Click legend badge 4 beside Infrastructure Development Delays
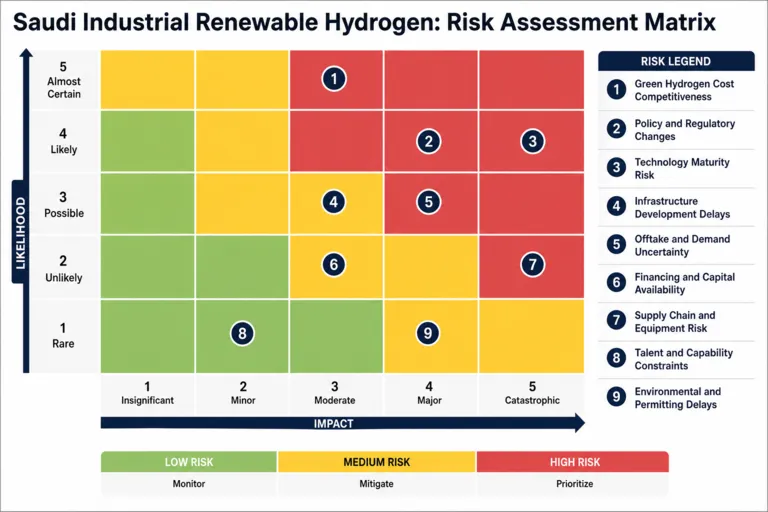The height and width of the screenshot is (512, 768). 616,206
